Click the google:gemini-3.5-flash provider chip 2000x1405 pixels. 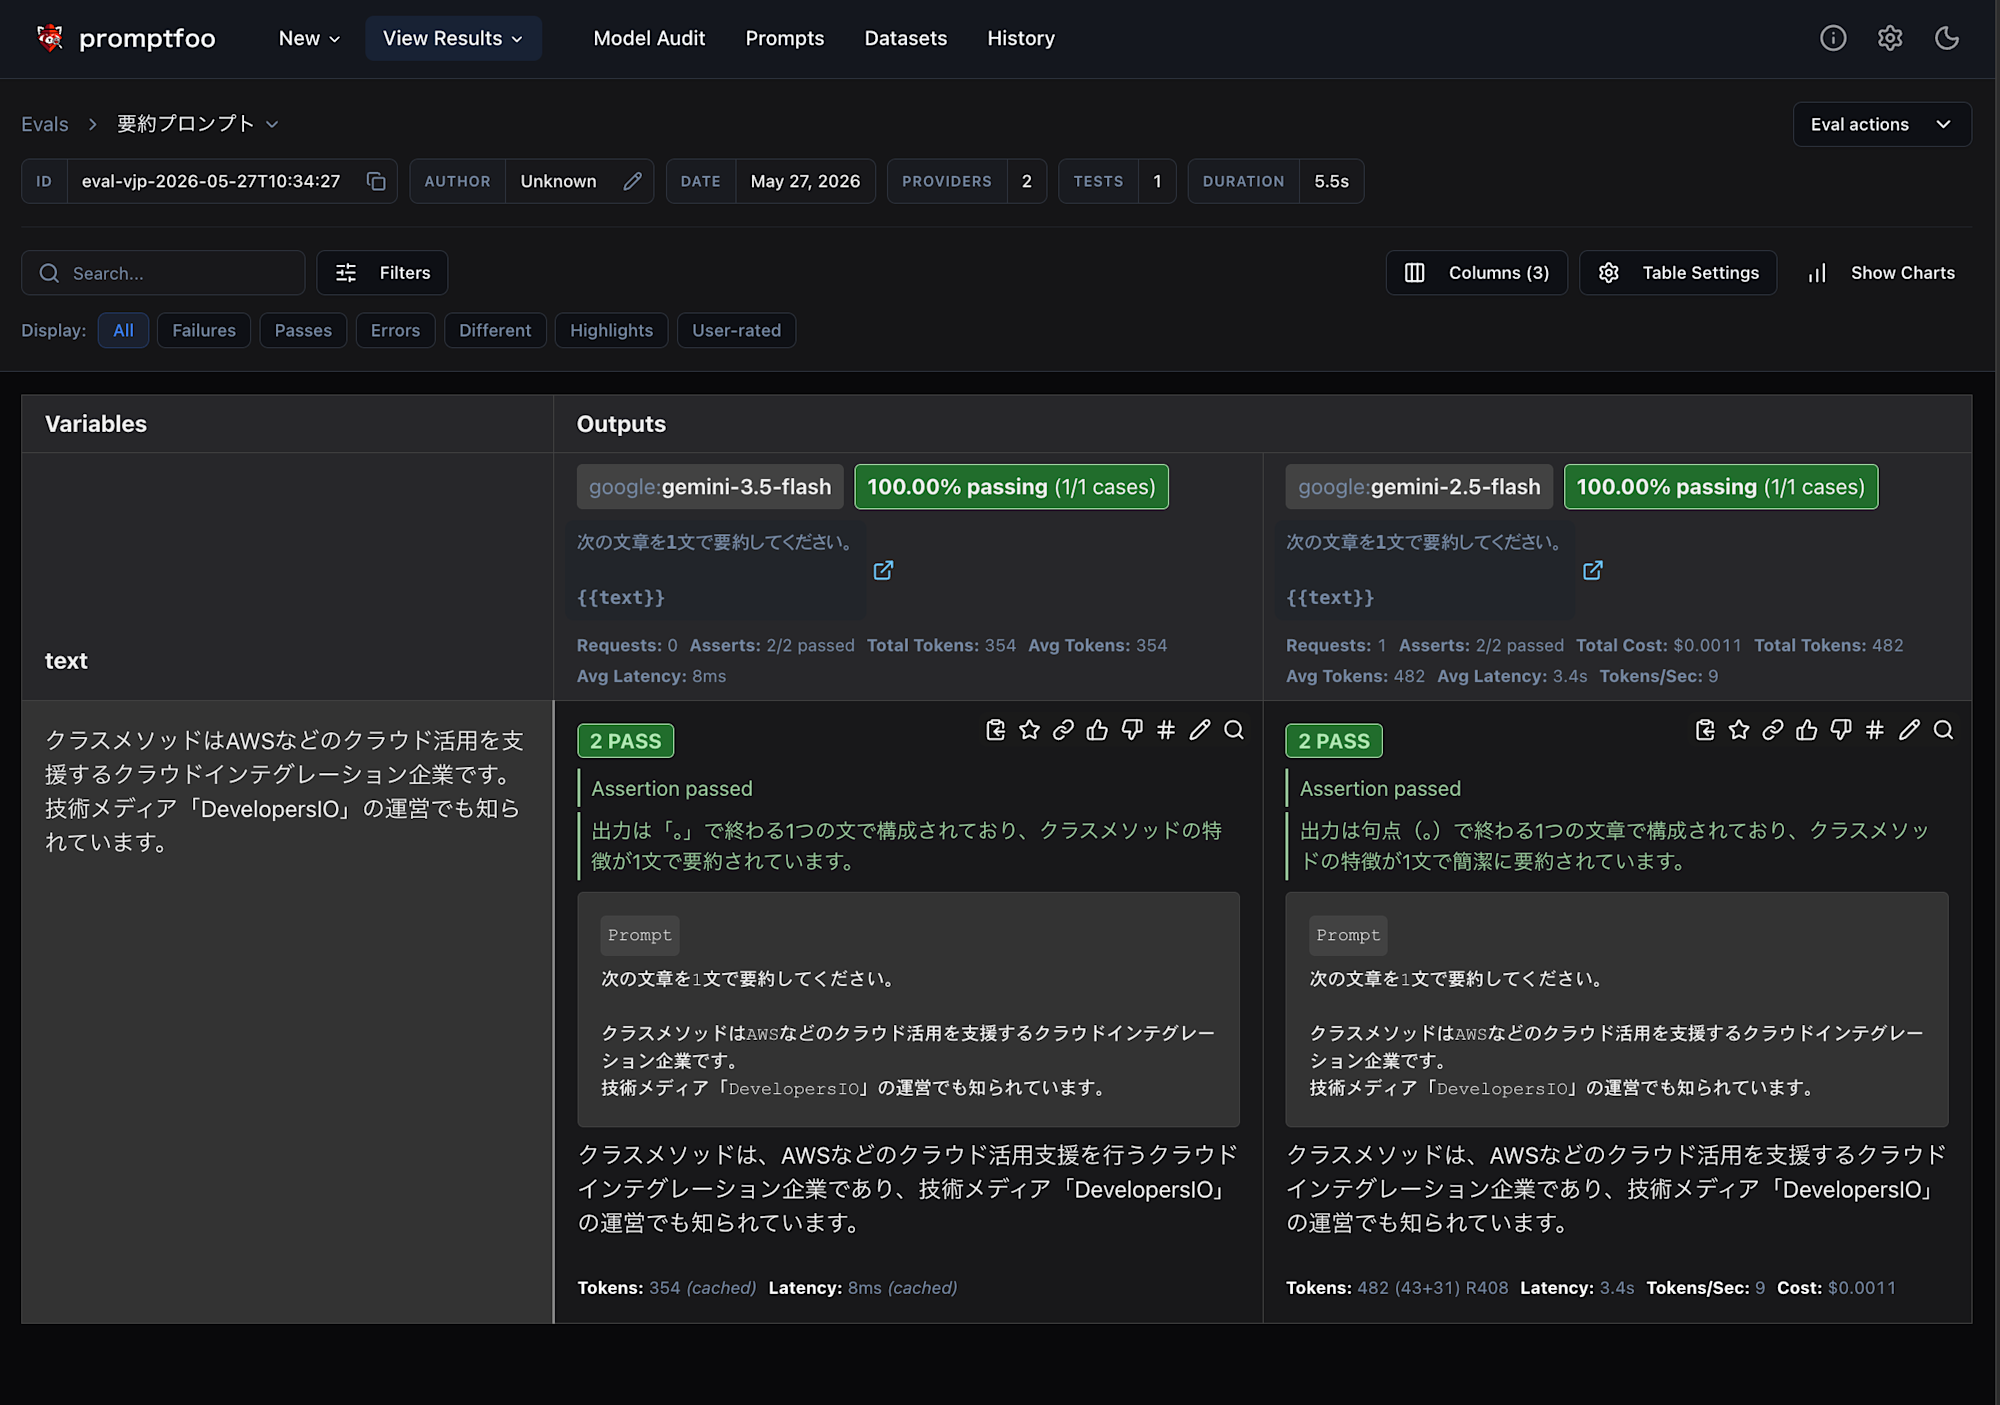click(x=710, y=487)
